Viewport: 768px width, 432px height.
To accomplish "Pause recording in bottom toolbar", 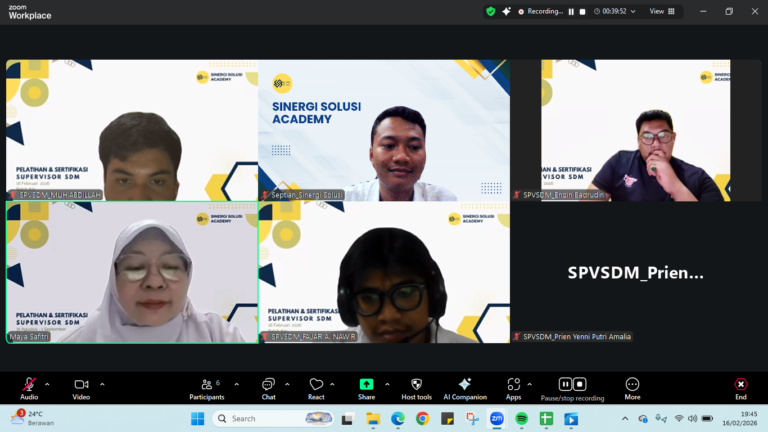I will pos(565,384).
